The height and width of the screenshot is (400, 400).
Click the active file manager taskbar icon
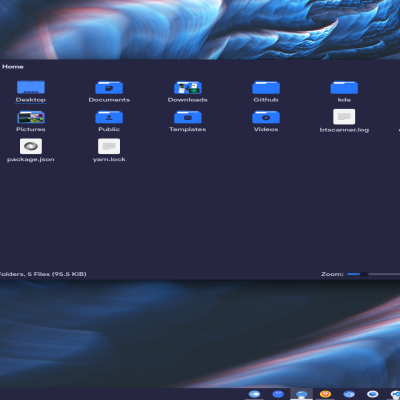tap(301, 394)
